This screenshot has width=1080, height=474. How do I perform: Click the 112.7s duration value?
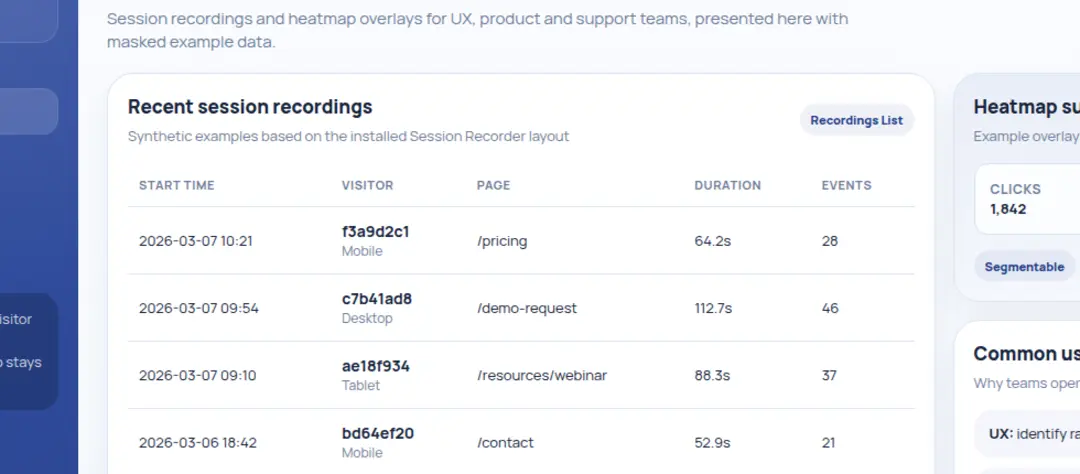(x=713, y=308)
